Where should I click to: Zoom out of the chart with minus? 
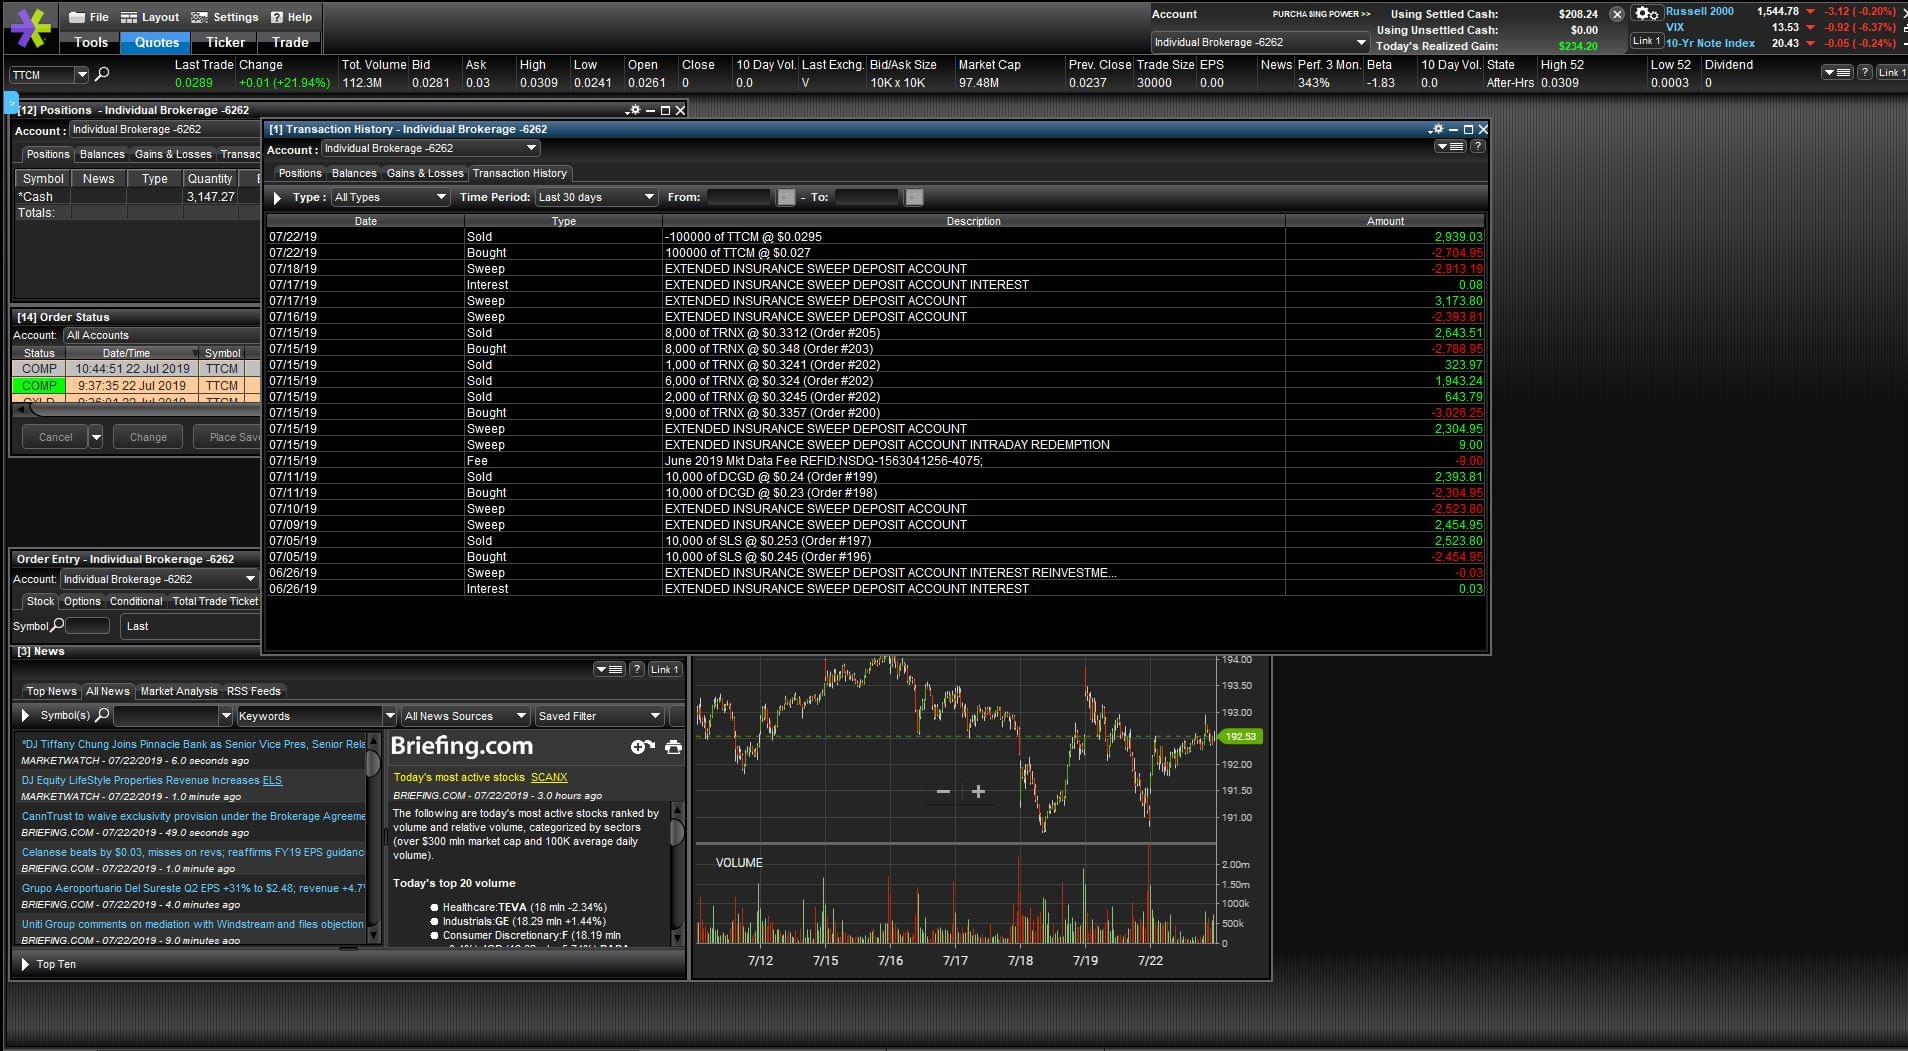[942, 792]
